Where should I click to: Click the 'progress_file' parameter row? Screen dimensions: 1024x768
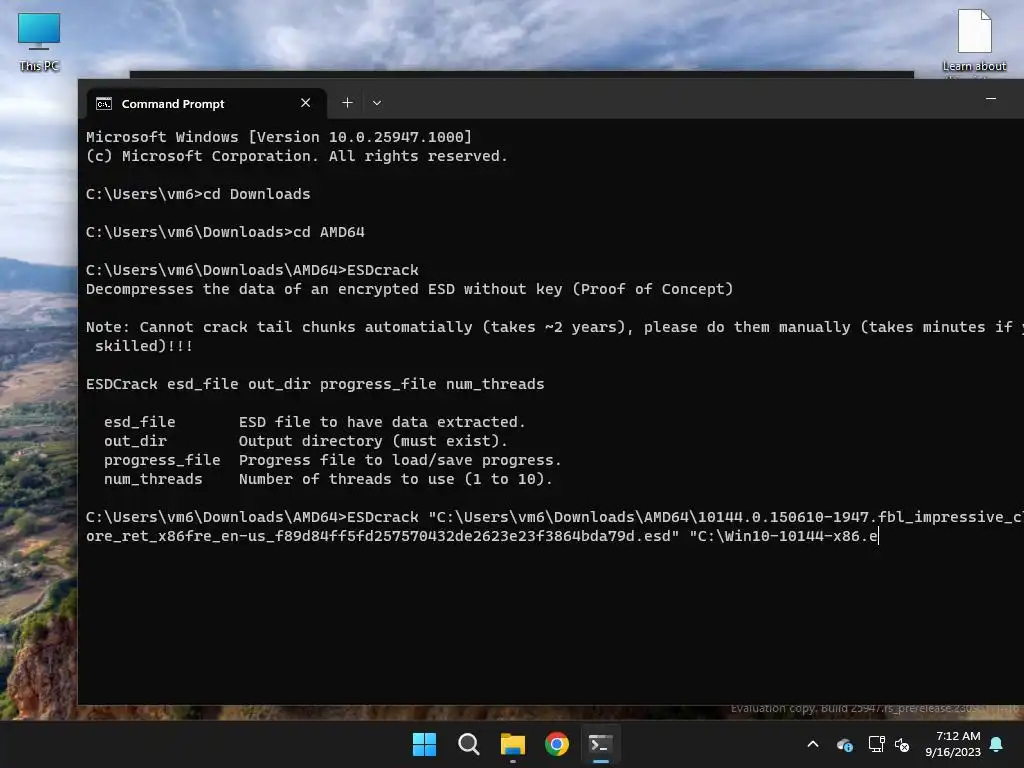click(332, 460)
